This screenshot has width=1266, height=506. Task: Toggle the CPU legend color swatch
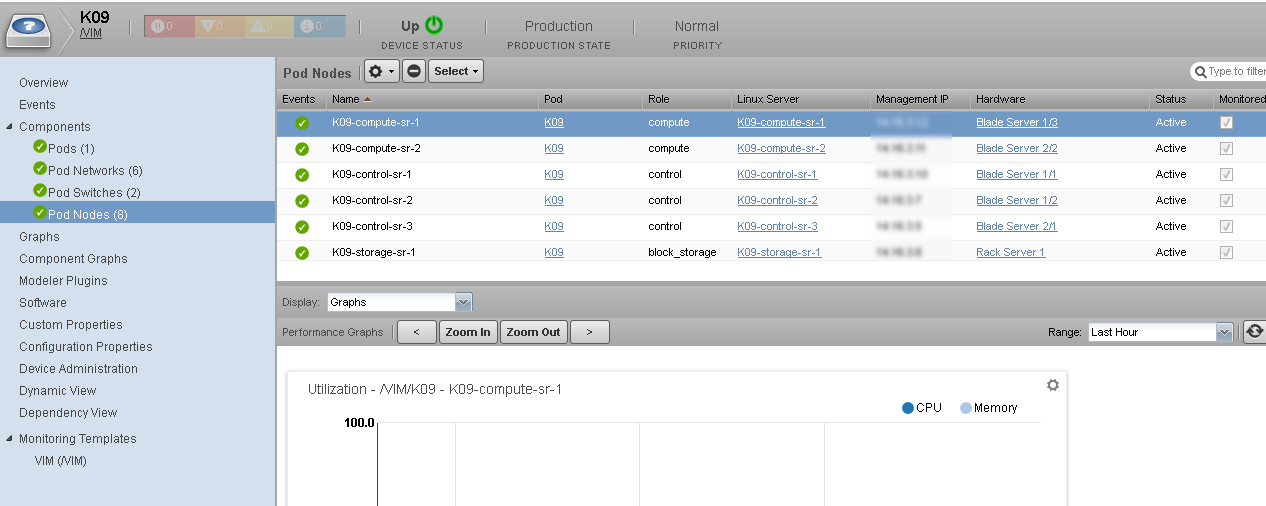tap(908, 408)
